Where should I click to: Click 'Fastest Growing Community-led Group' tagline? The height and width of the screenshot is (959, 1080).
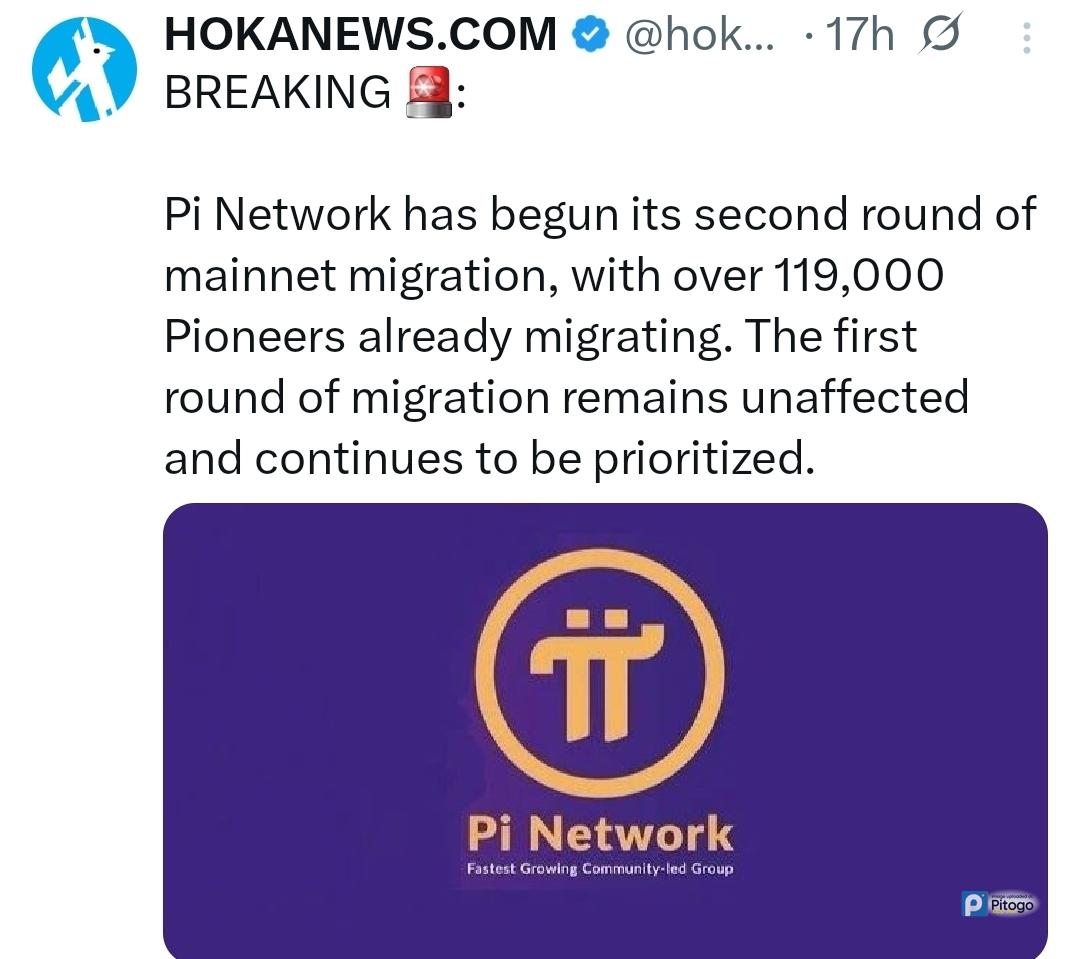tap(599, 868)
